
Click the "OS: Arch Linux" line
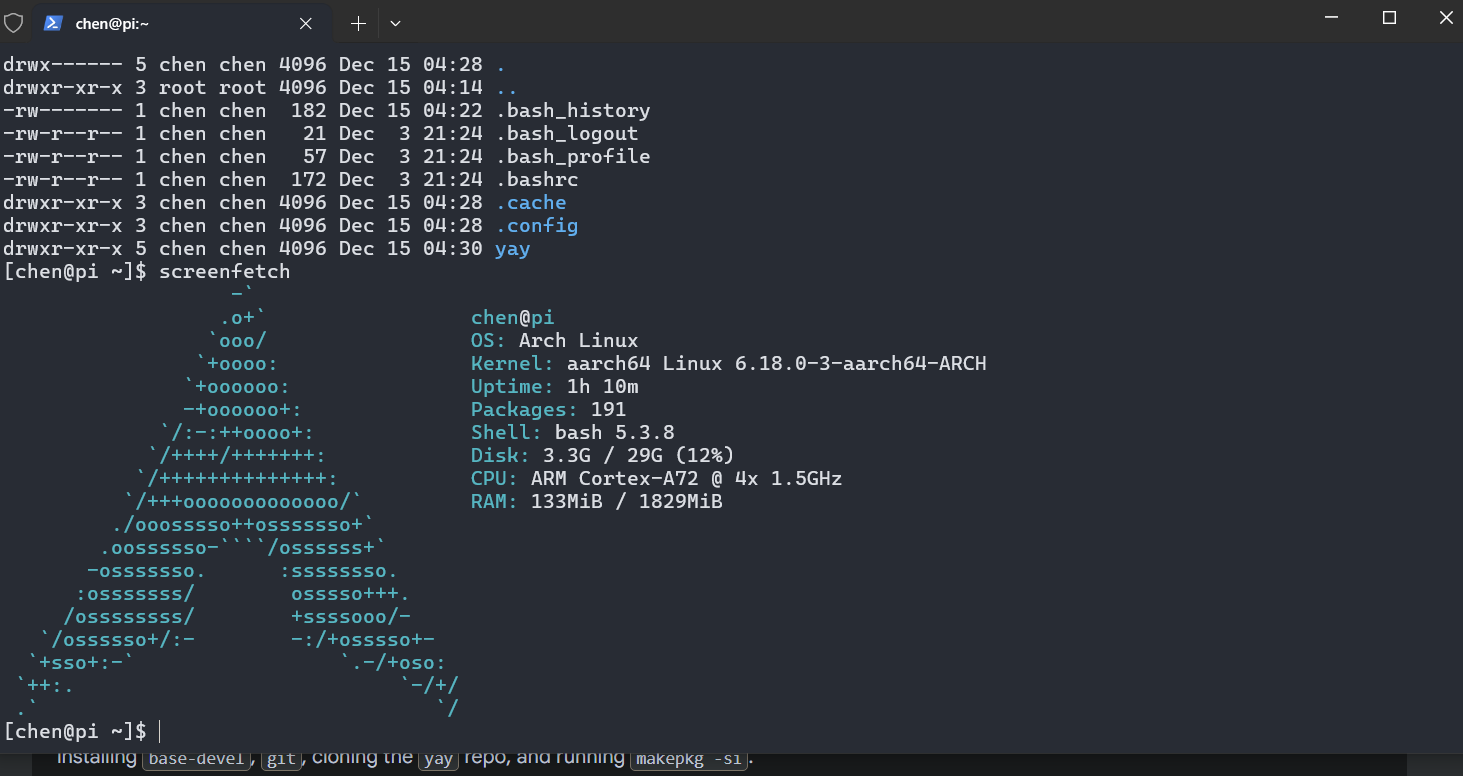(x=555, y=341)
